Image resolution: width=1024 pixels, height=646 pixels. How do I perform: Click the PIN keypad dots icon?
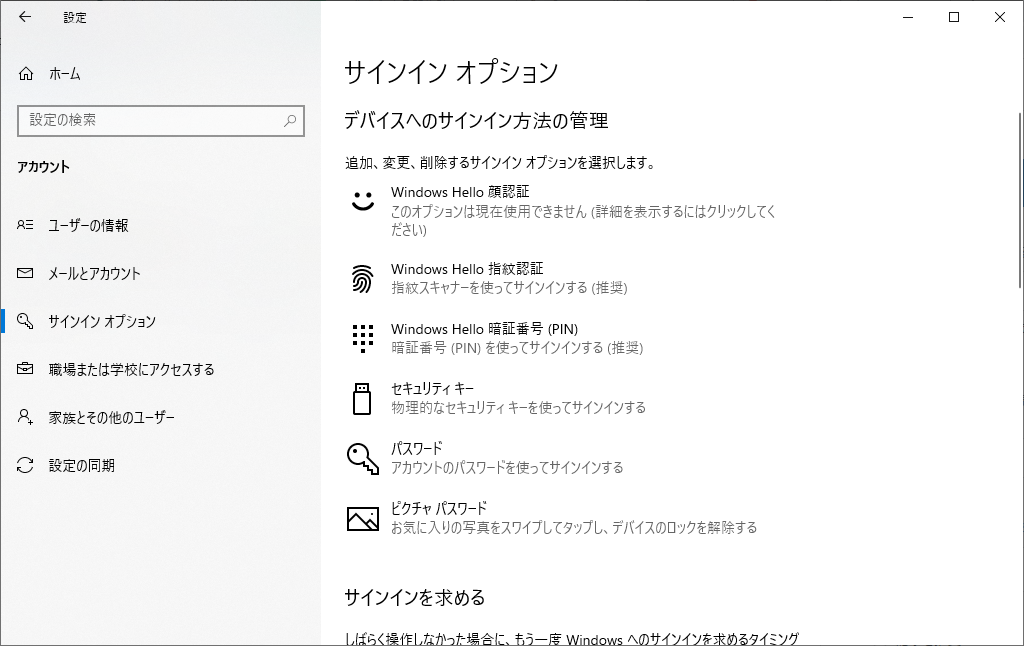point(362,338)
